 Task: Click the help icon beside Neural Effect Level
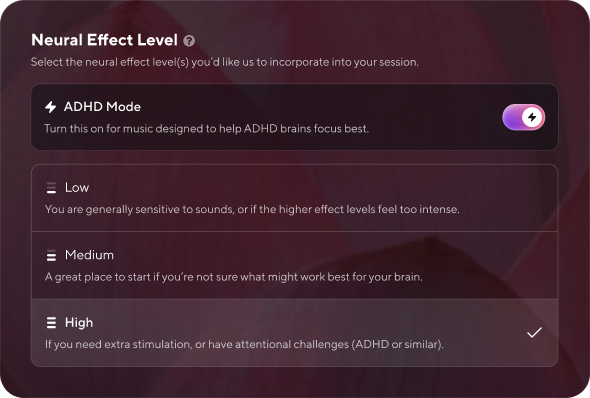tap(189, 41)
